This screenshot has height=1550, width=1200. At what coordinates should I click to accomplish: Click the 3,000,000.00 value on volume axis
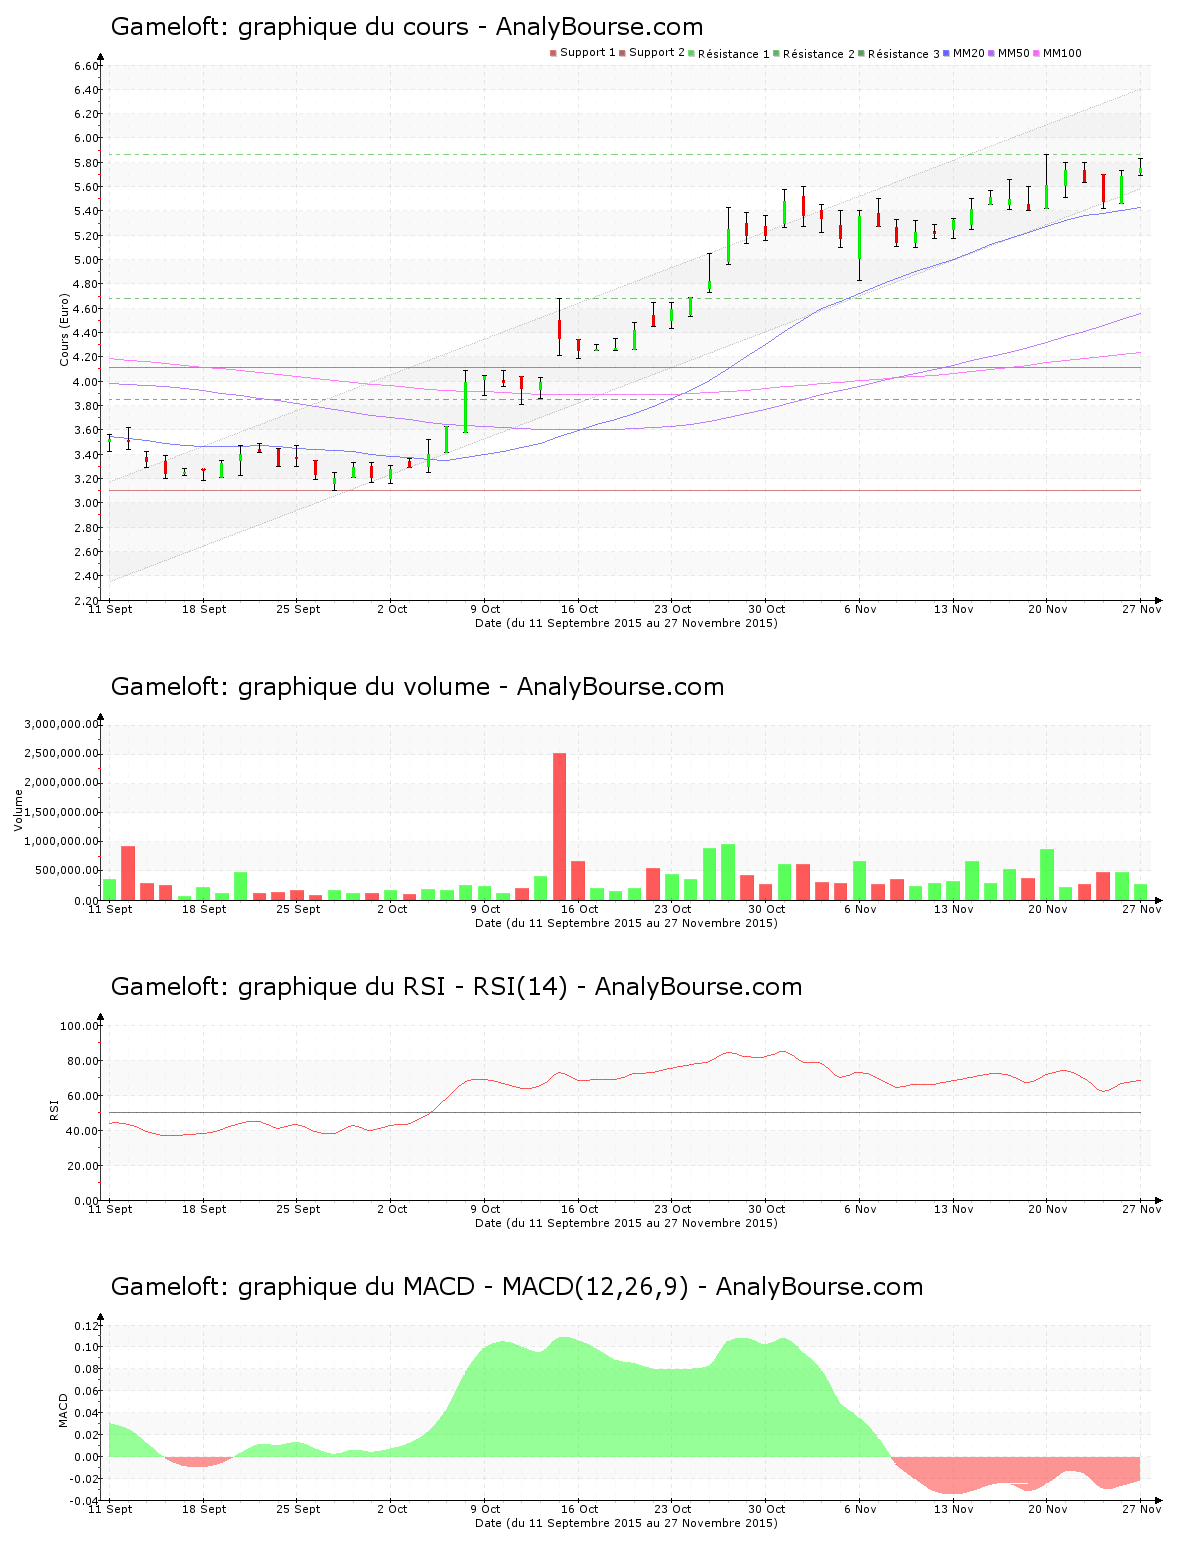coord(62,724)
